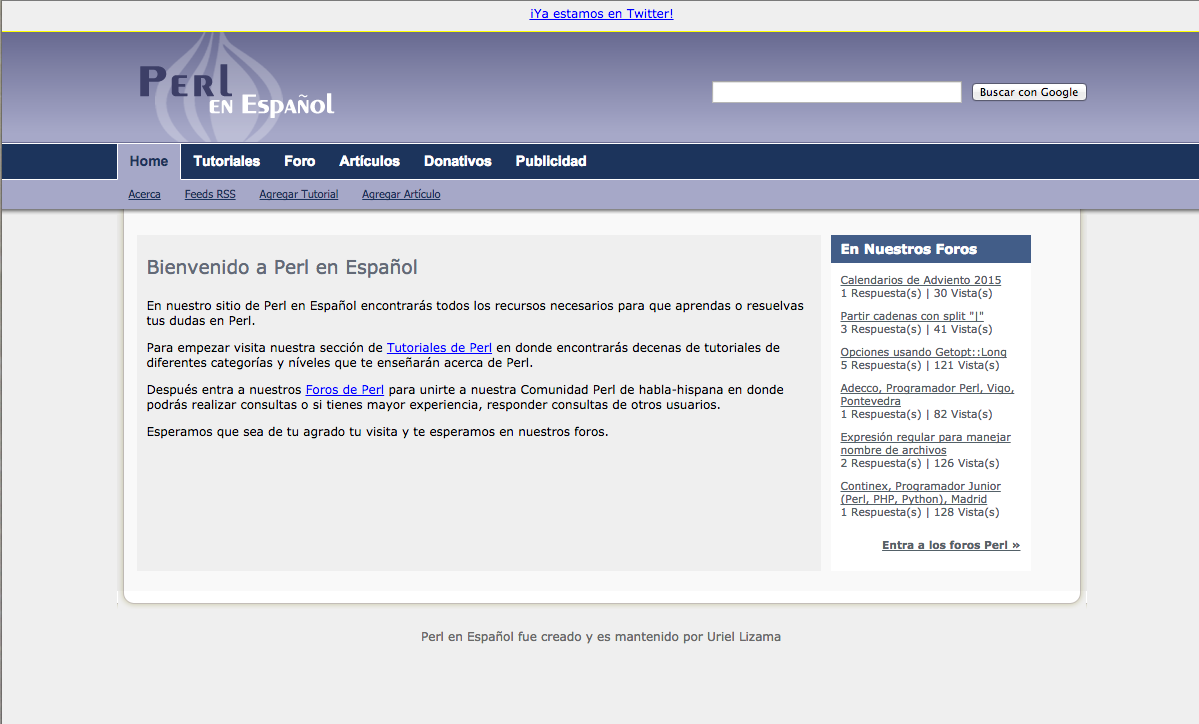
Task: Open the Tutoriales de Perl link
Action: [439, 348]
